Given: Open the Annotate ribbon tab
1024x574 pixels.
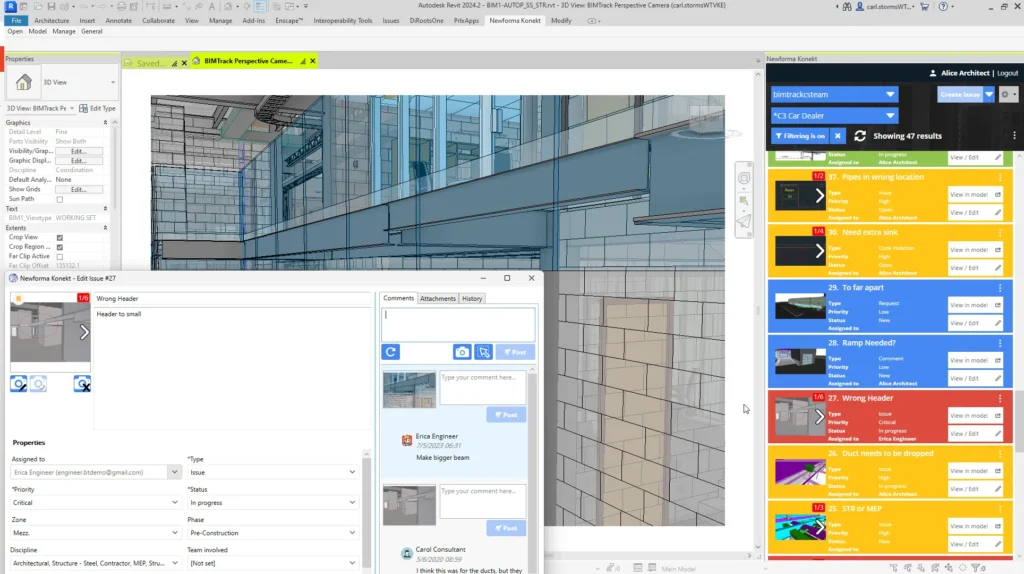Looking at the screenshot, I should pyautogui.click(x=119, y=20).
